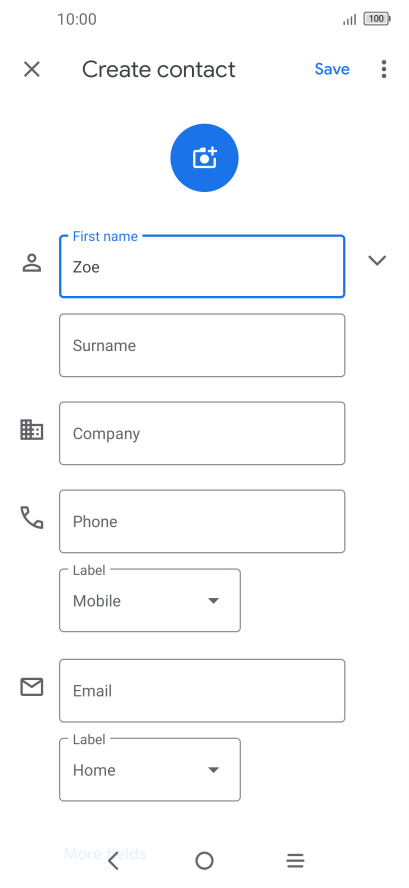Select the Email input field
Image resolution: width=409 pixels, height=888 pixels.
[202, 690]
